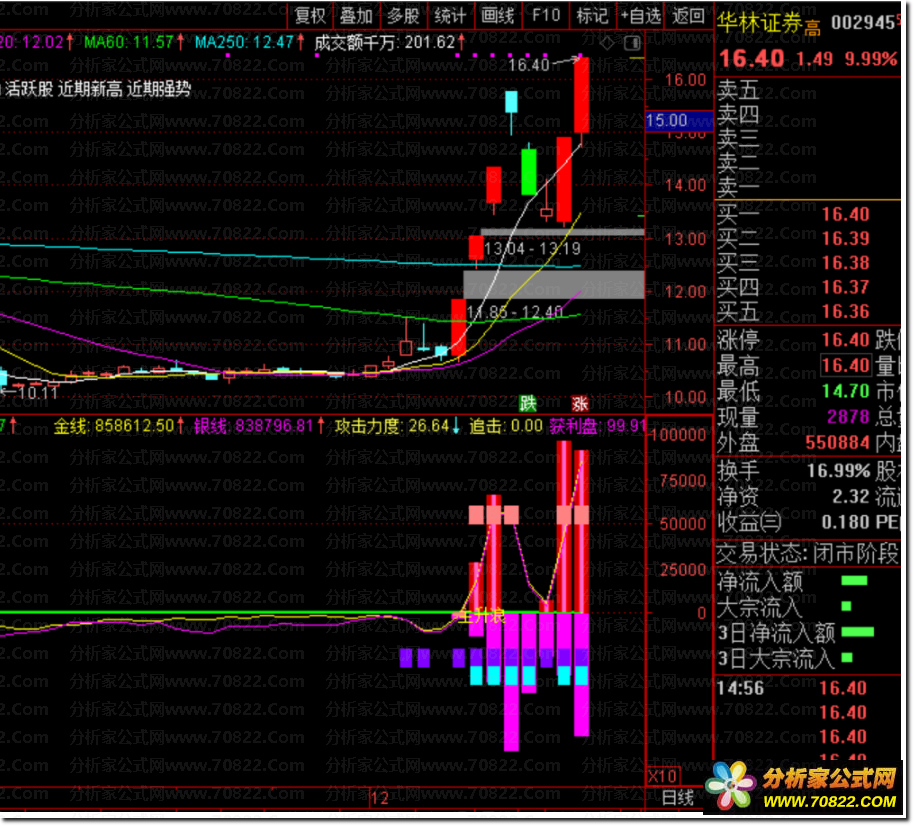Click the 买五 bid price 16.36
This screenshot has width=915, height=826.
846,312
